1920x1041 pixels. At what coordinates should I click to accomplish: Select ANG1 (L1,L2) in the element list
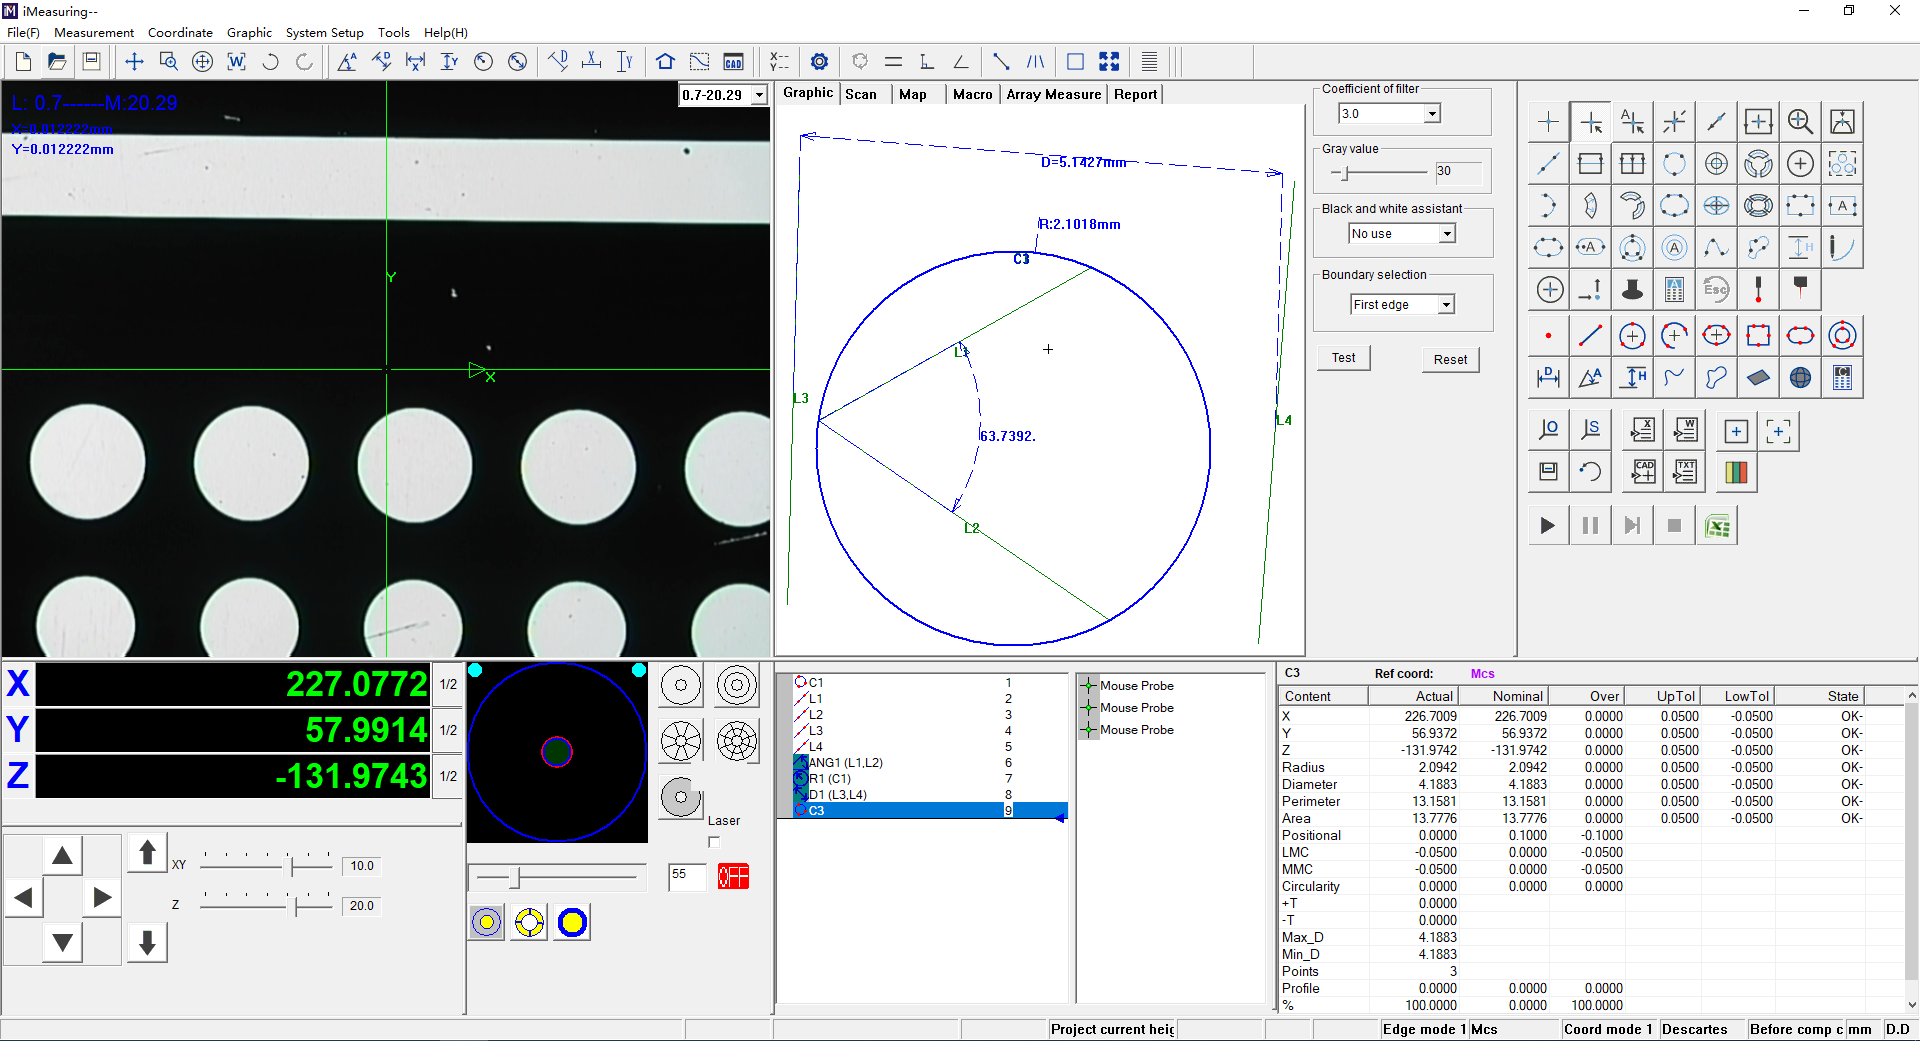click(846, 763)
